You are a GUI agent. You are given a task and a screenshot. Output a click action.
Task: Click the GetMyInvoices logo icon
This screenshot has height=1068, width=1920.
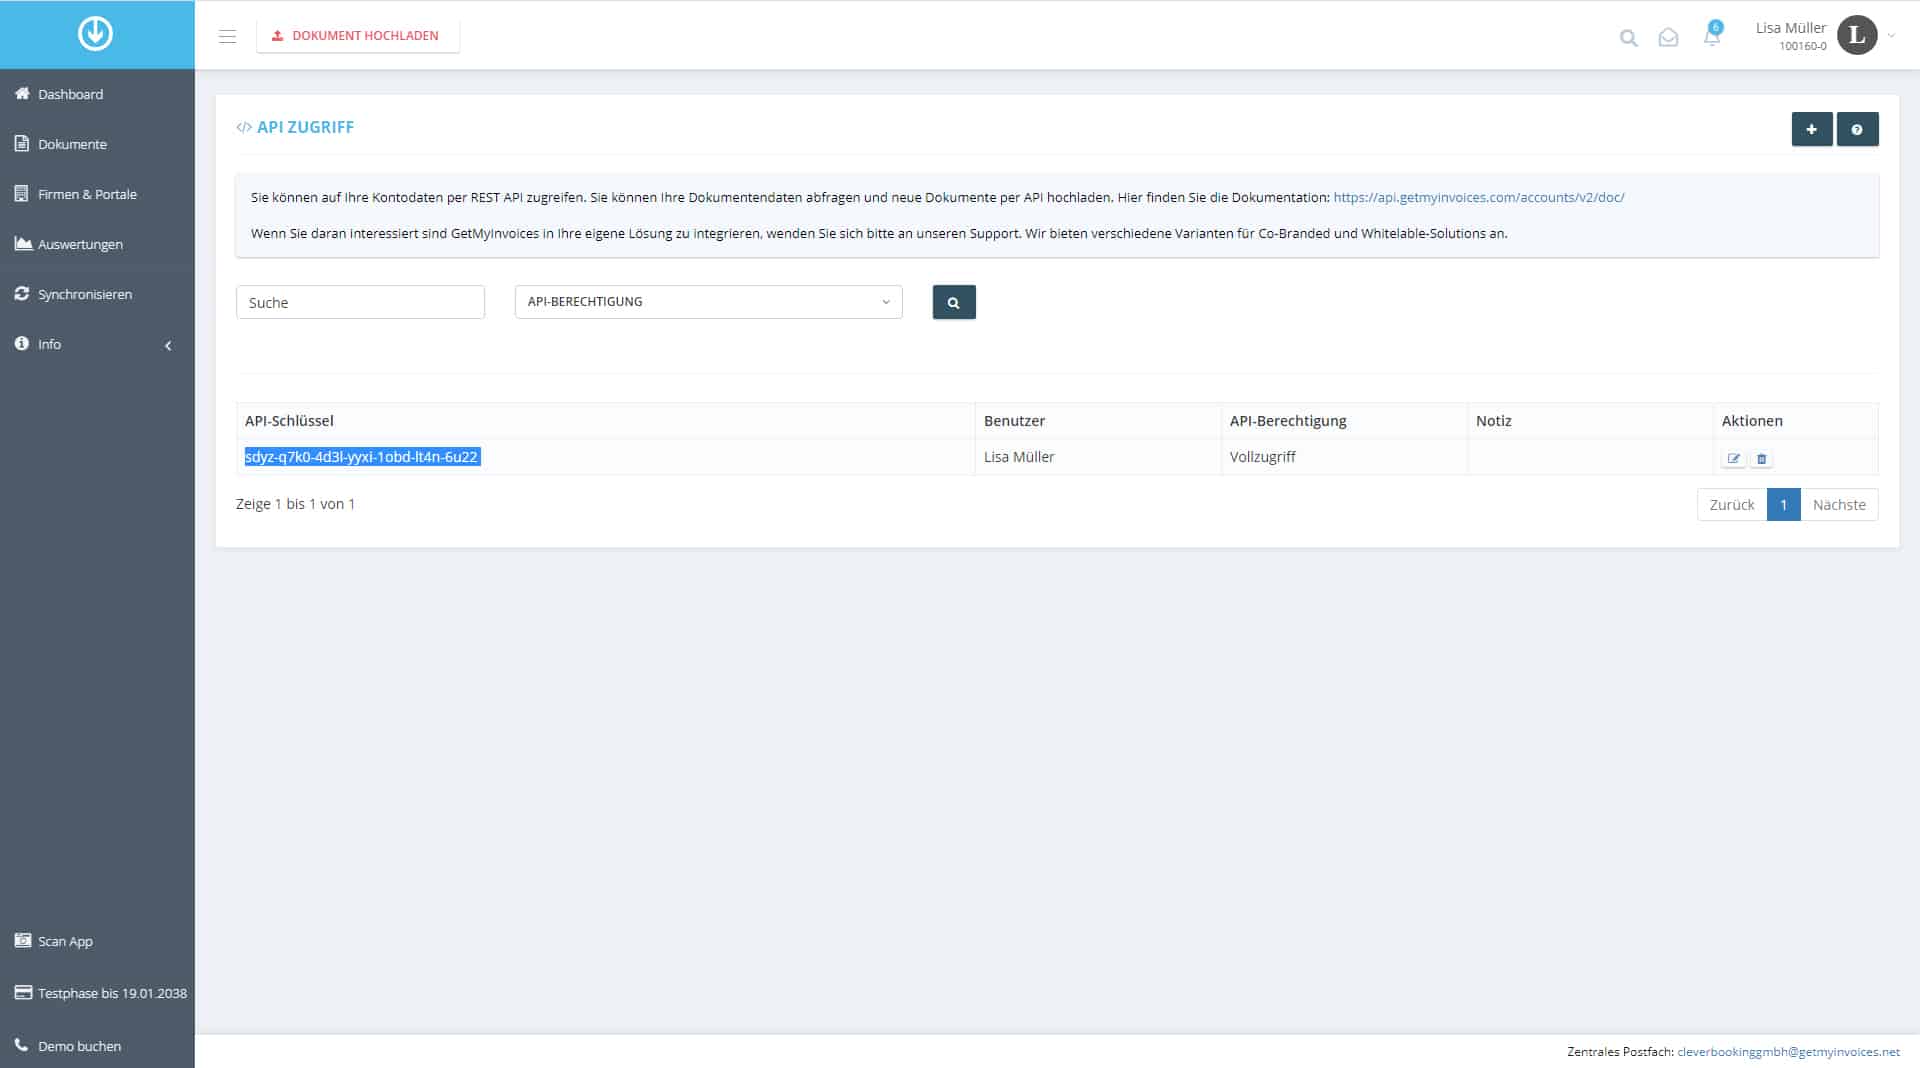(95, 34)
